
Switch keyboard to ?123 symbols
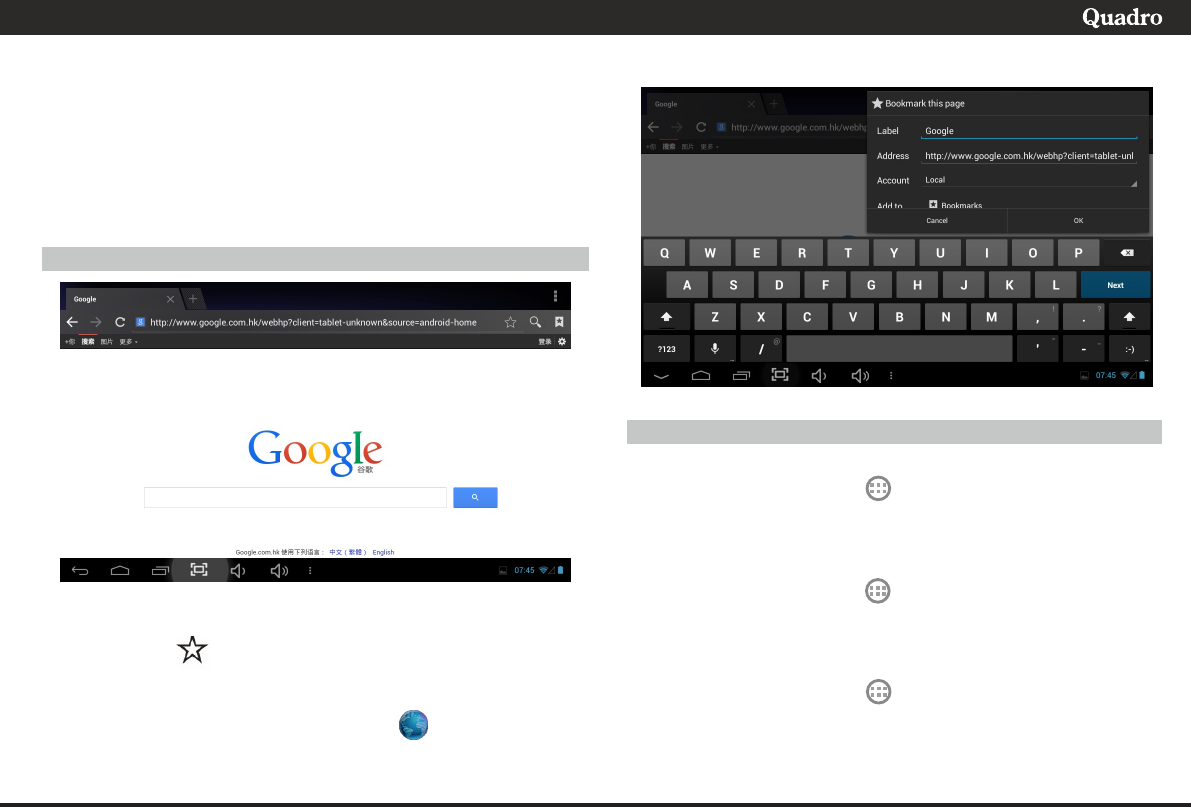click(666, 349)
